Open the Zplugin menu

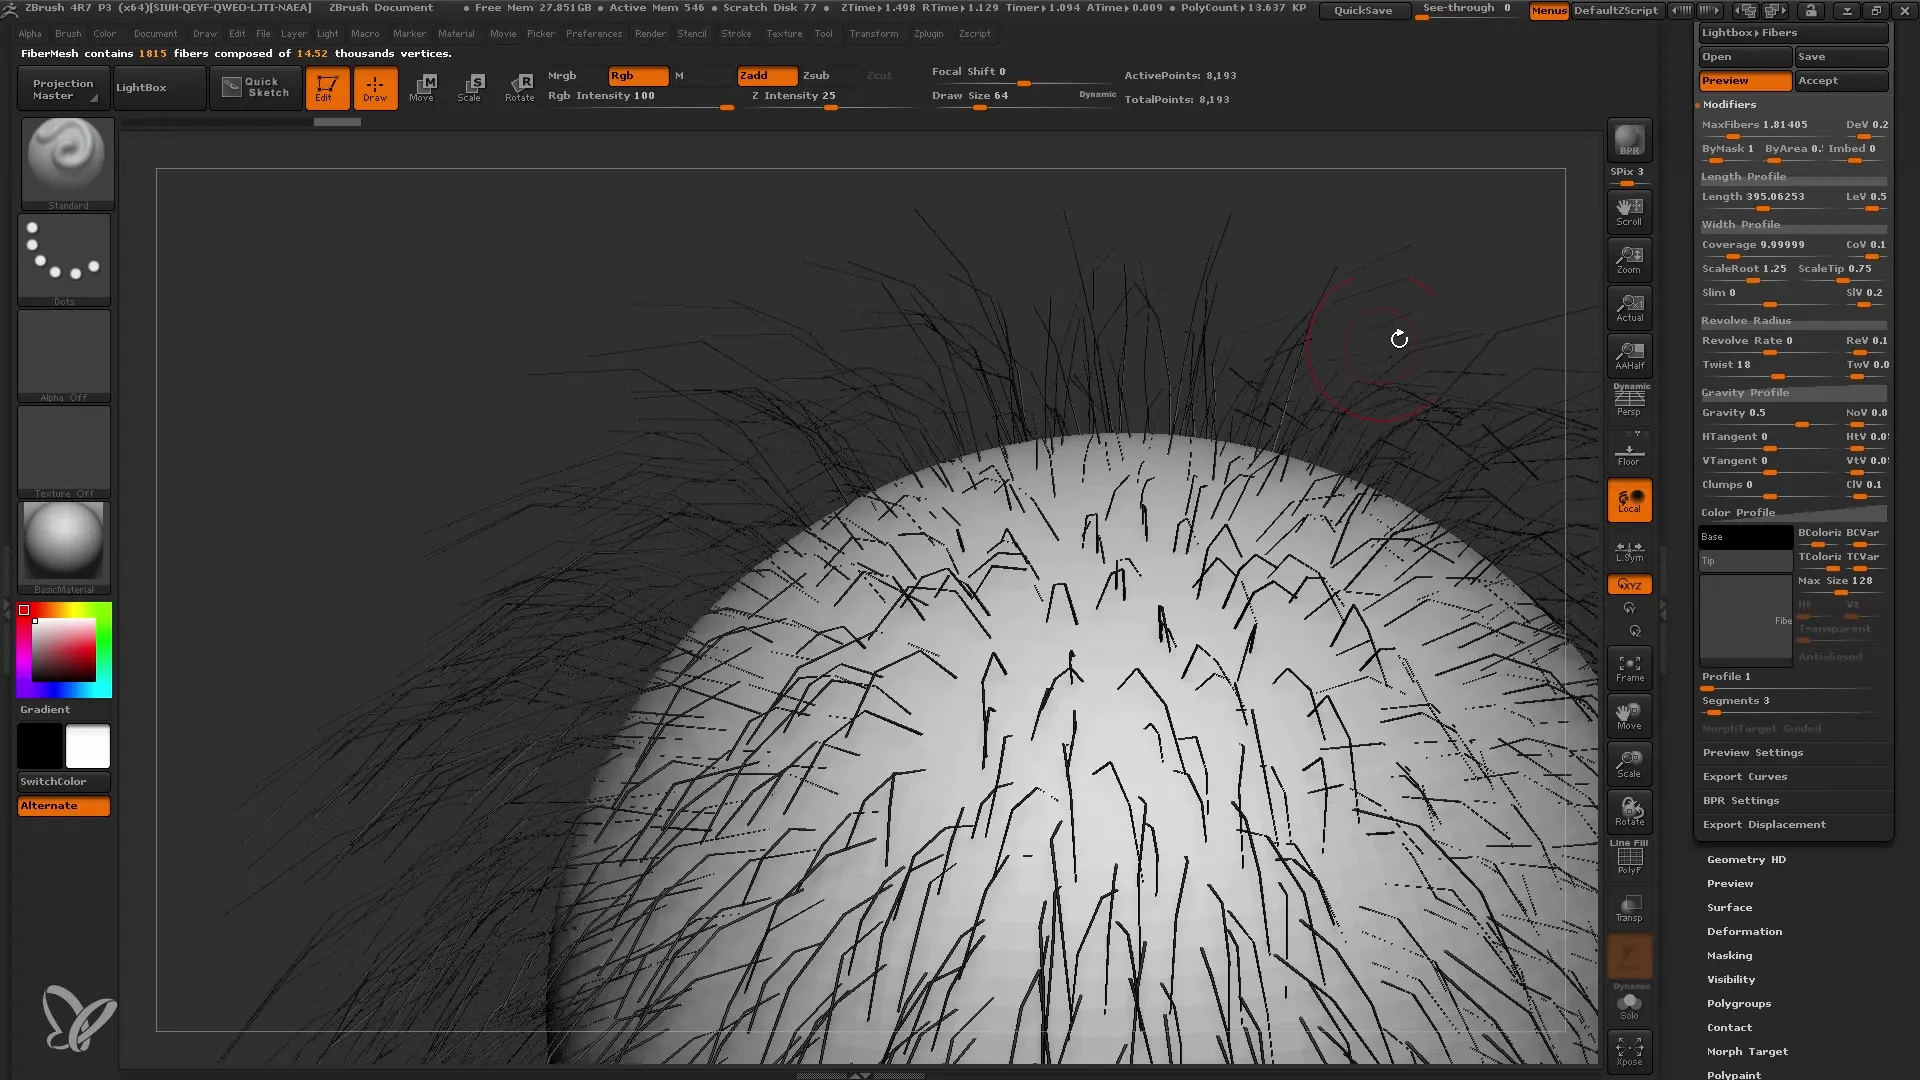pos(927,34)
